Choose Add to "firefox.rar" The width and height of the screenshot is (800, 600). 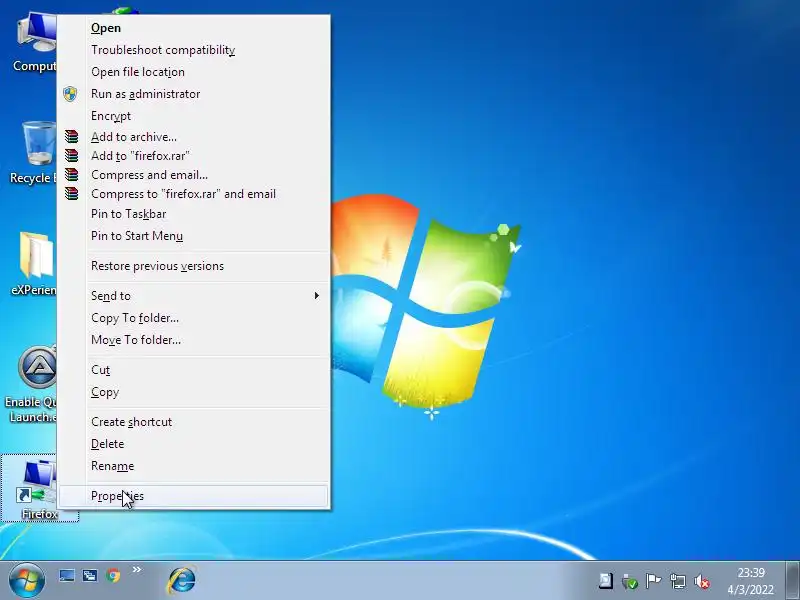click(x=194, y=156)
